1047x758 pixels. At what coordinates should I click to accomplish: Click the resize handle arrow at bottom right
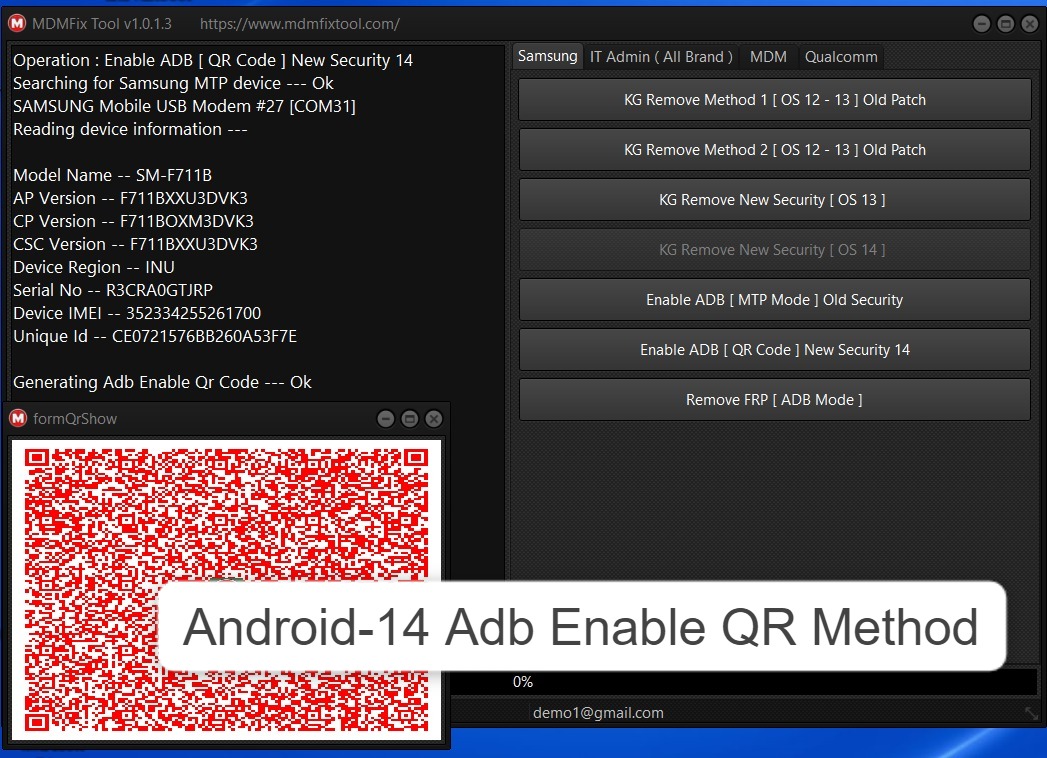[x=1032, y=713]
